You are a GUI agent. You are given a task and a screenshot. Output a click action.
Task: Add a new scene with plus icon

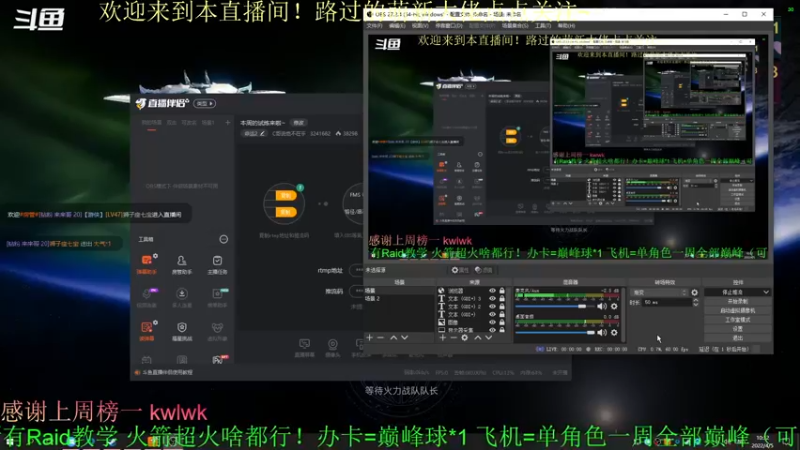(369, 338)
